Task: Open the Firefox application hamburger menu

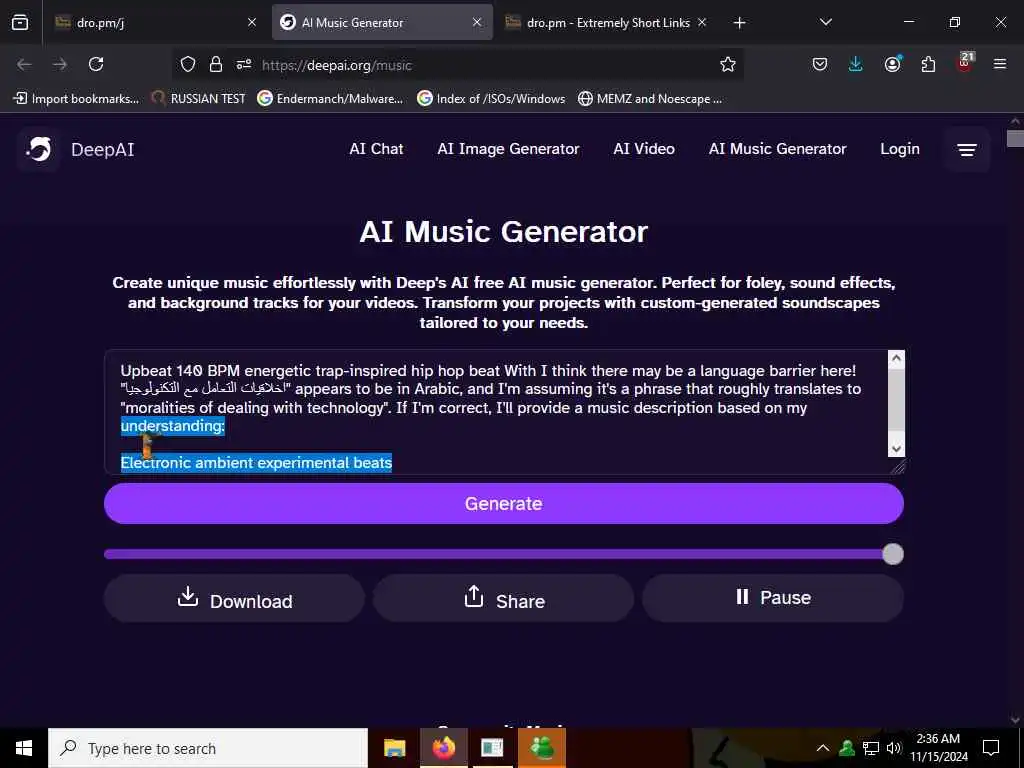Action: (1000, 64)
